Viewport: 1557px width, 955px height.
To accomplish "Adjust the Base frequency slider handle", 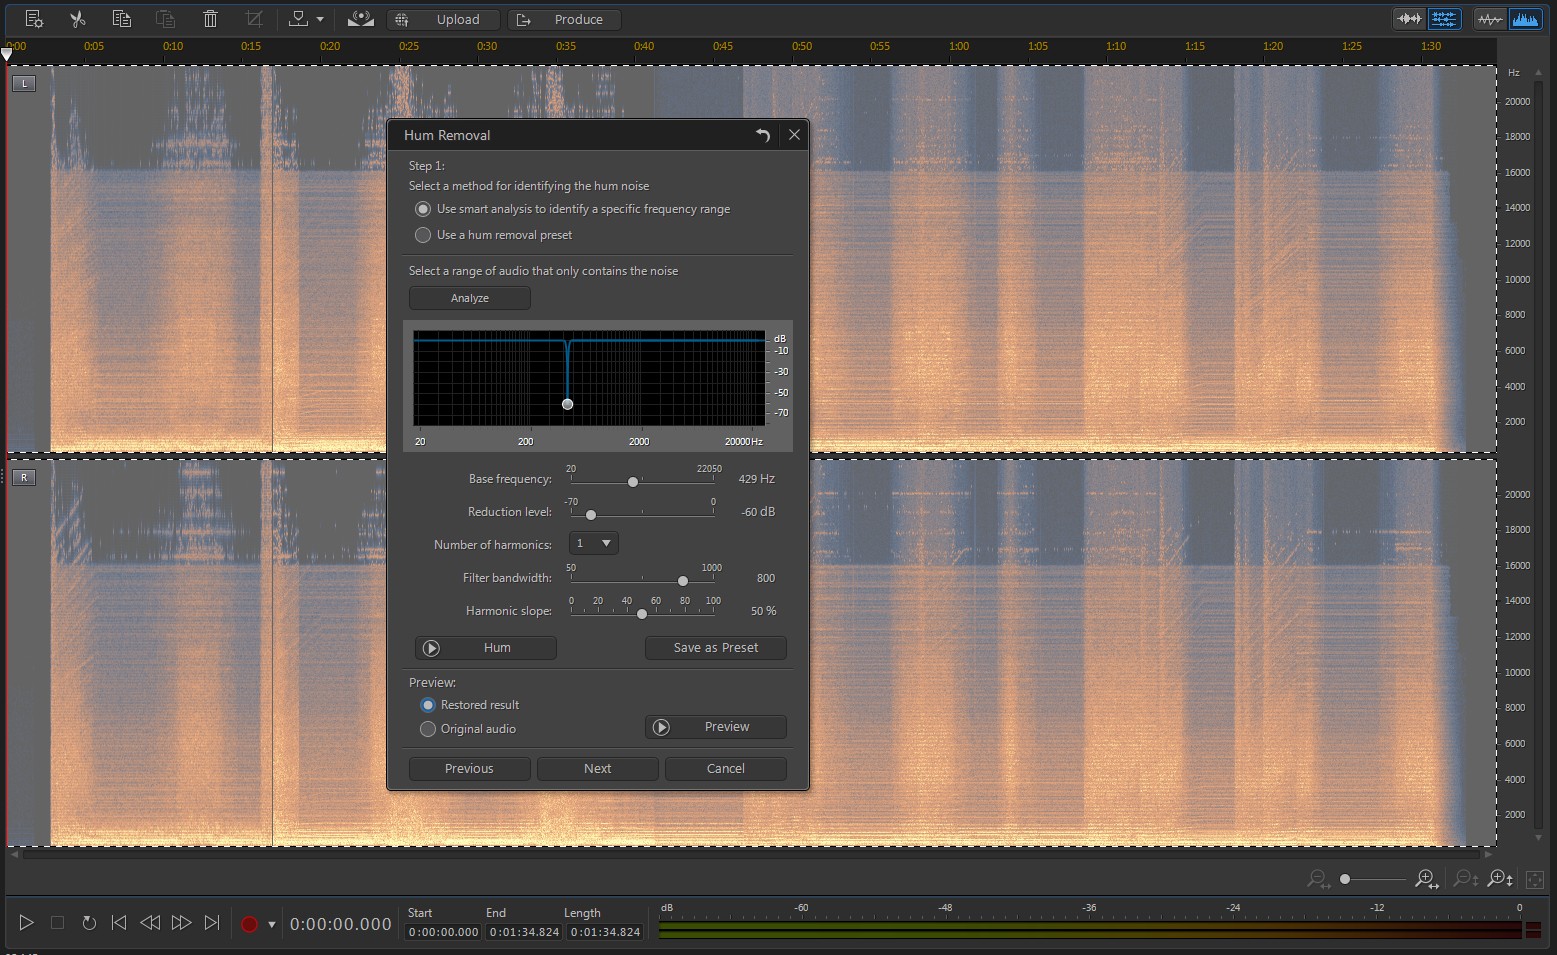I will (632, 482).
